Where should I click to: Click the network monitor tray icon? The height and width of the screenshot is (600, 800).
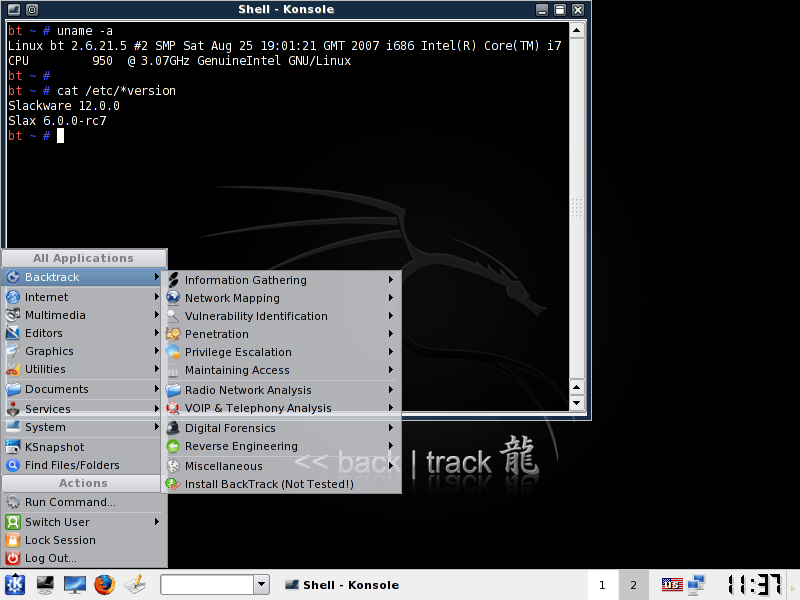(x=696, y=584)
